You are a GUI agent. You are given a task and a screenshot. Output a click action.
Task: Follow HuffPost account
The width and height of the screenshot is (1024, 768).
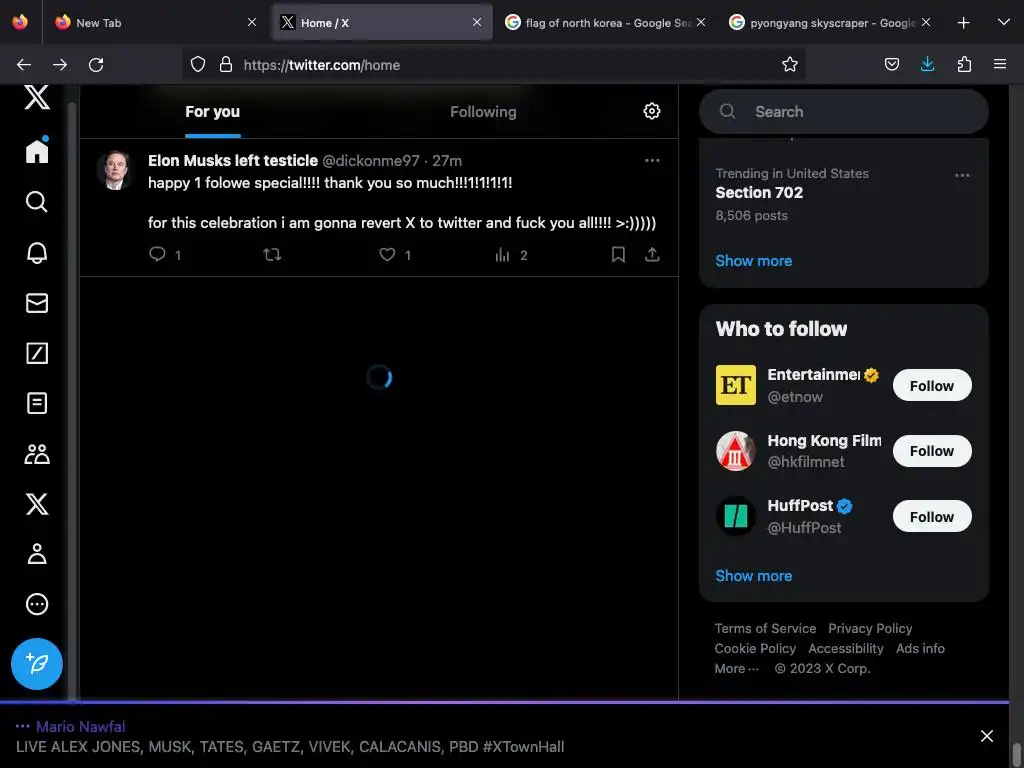[932, 517]
